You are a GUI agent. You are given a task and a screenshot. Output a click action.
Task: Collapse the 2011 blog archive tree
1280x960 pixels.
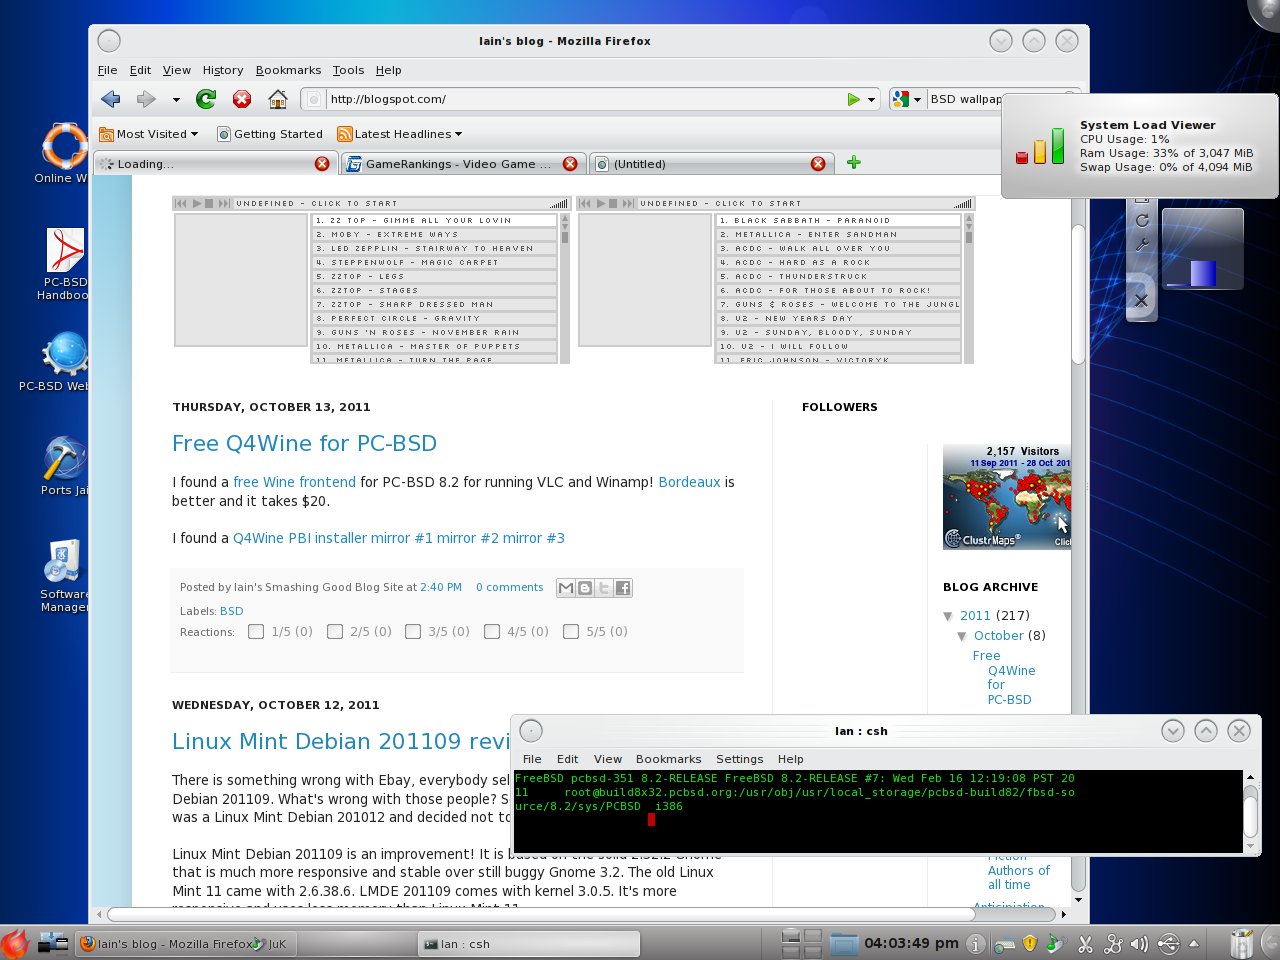pyautogui.click(x=948, y=616)
